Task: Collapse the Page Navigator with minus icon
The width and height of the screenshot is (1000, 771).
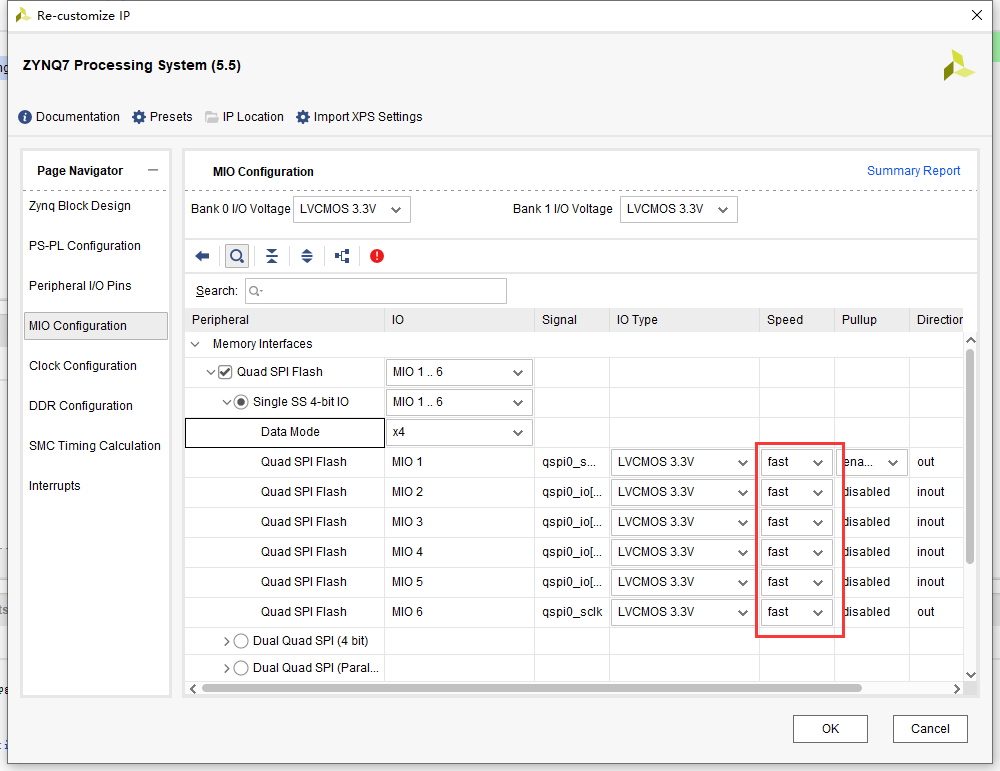Action: pos(153,170)
